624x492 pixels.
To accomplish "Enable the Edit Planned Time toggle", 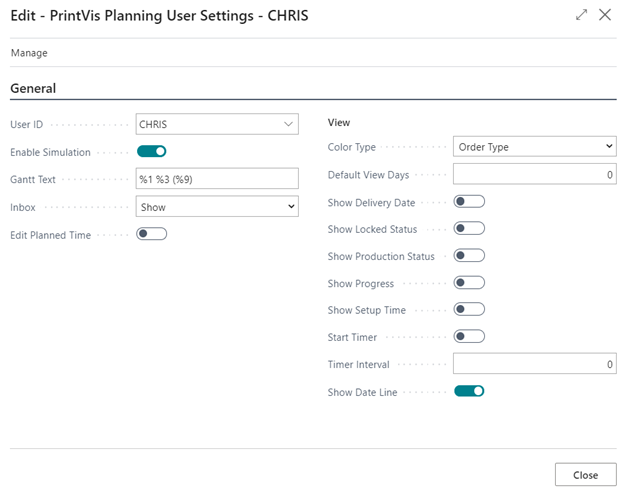I will pyautogui.click(x=151, y=234).
